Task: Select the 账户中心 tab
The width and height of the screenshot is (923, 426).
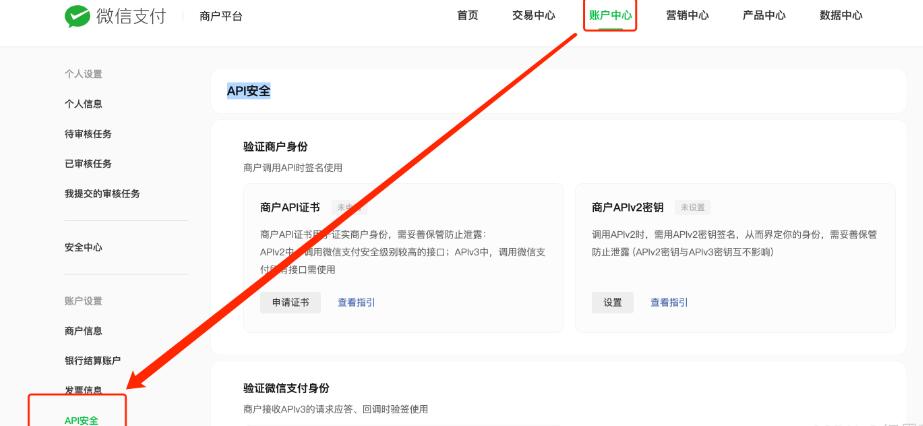Action: tap(610, 16)
